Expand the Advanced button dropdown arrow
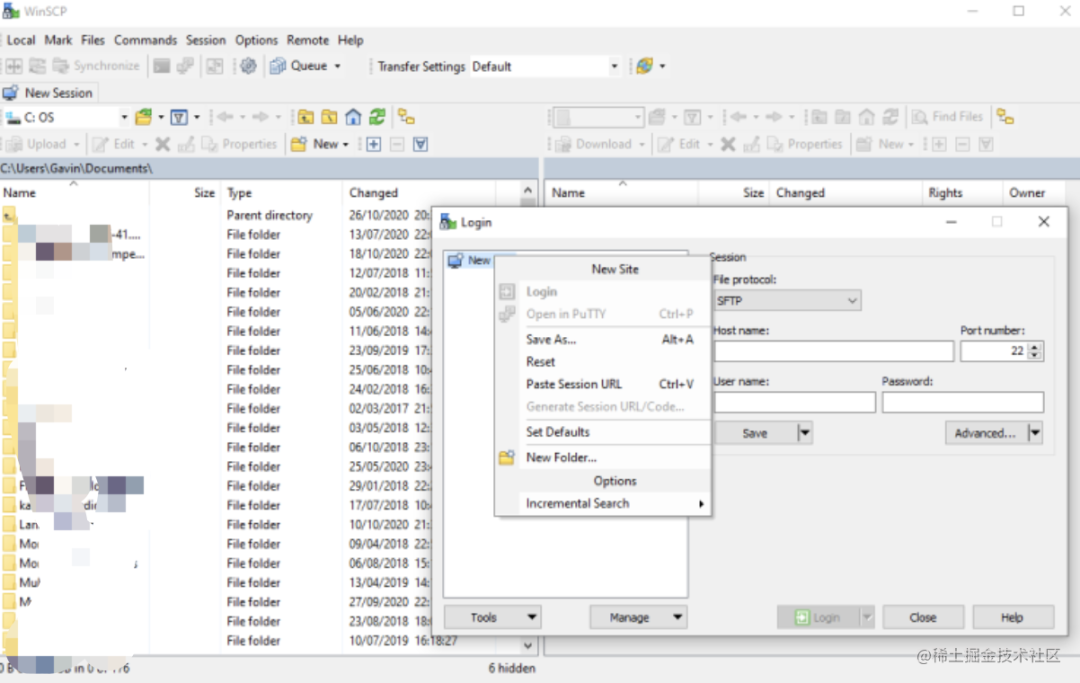The height and width of the screenshot is (683, 1080). tap(1034, 433)
